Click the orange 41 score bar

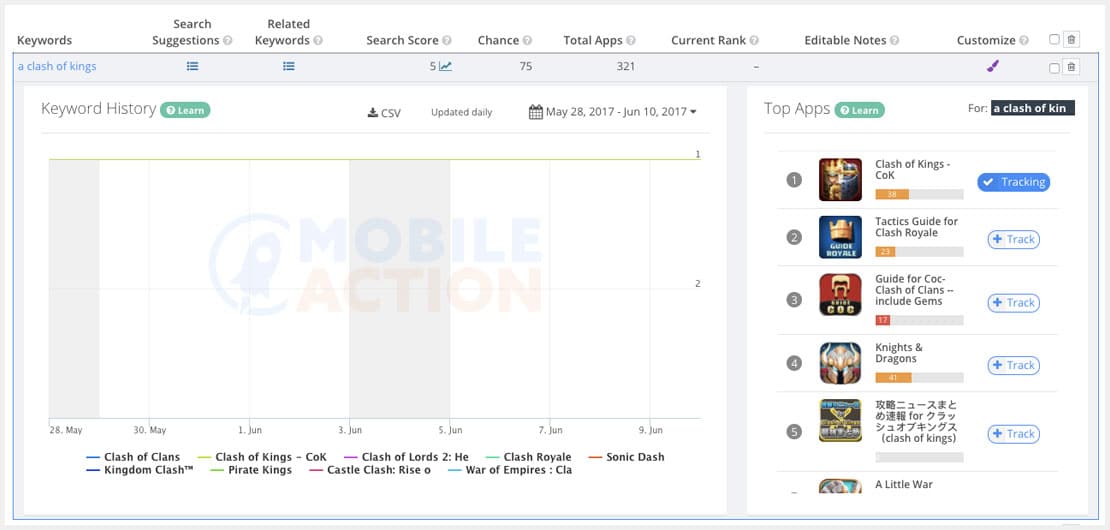[x=893, y=378]
